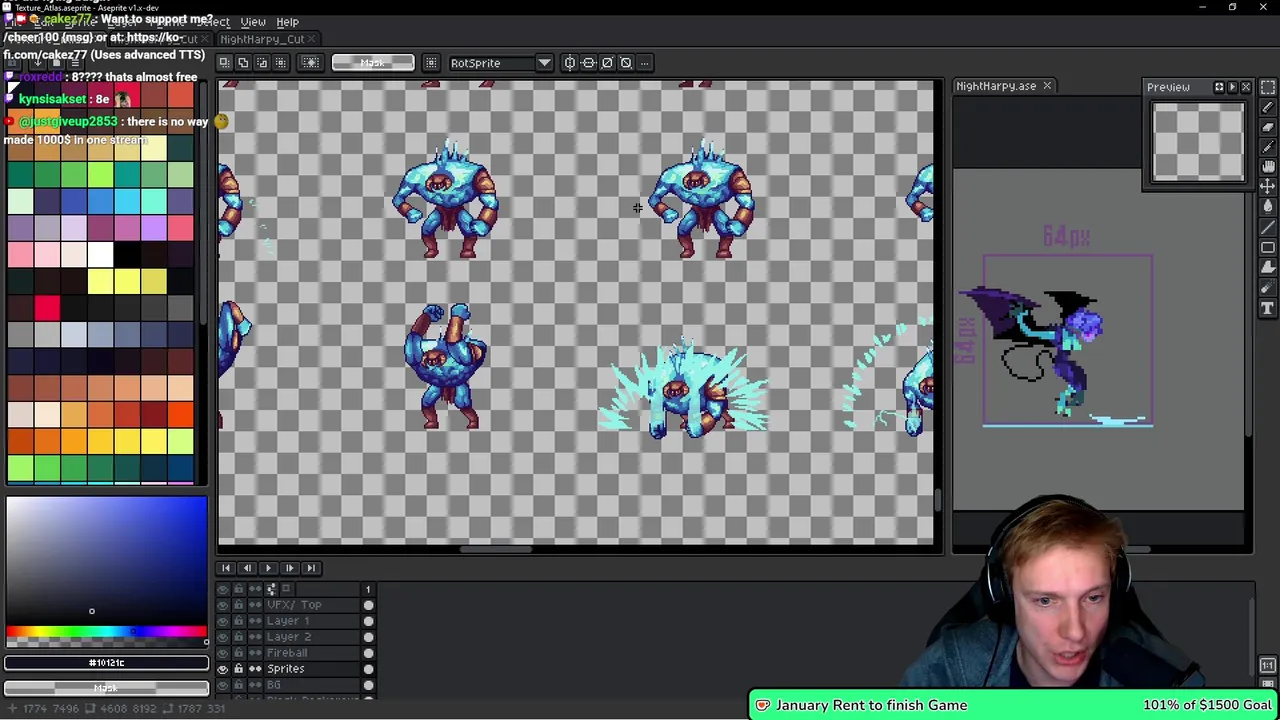
Task: Toggle lock on Layer 1
Action: (x=238, y=621)
